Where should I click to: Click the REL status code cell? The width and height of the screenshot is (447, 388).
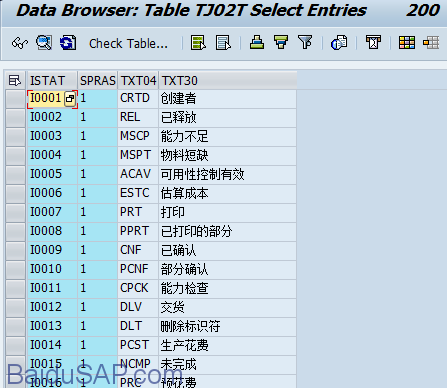[x=138, y=118]
